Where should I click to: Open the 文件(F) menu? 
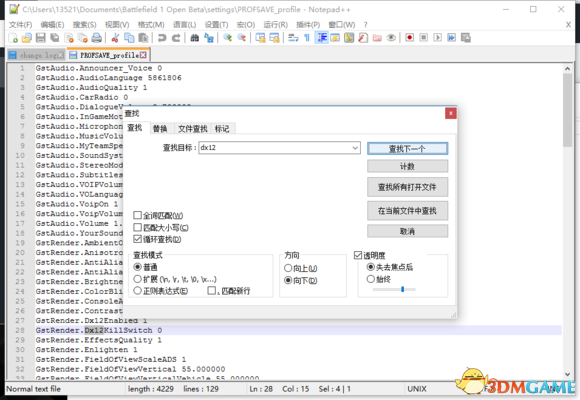click(20, 25)
